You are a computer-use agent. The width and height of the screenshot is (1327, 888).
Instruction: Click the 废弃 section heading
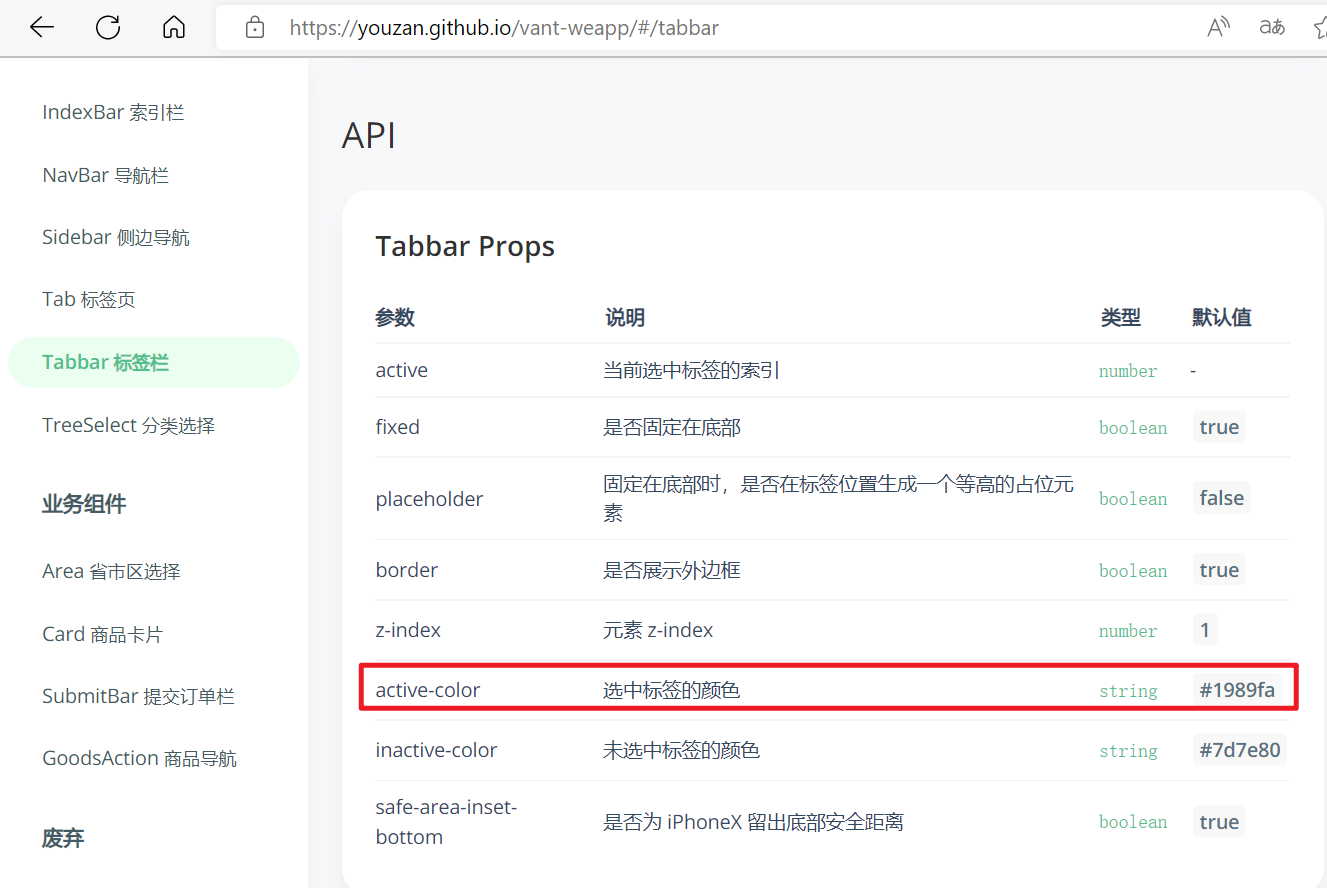point(63,838)
